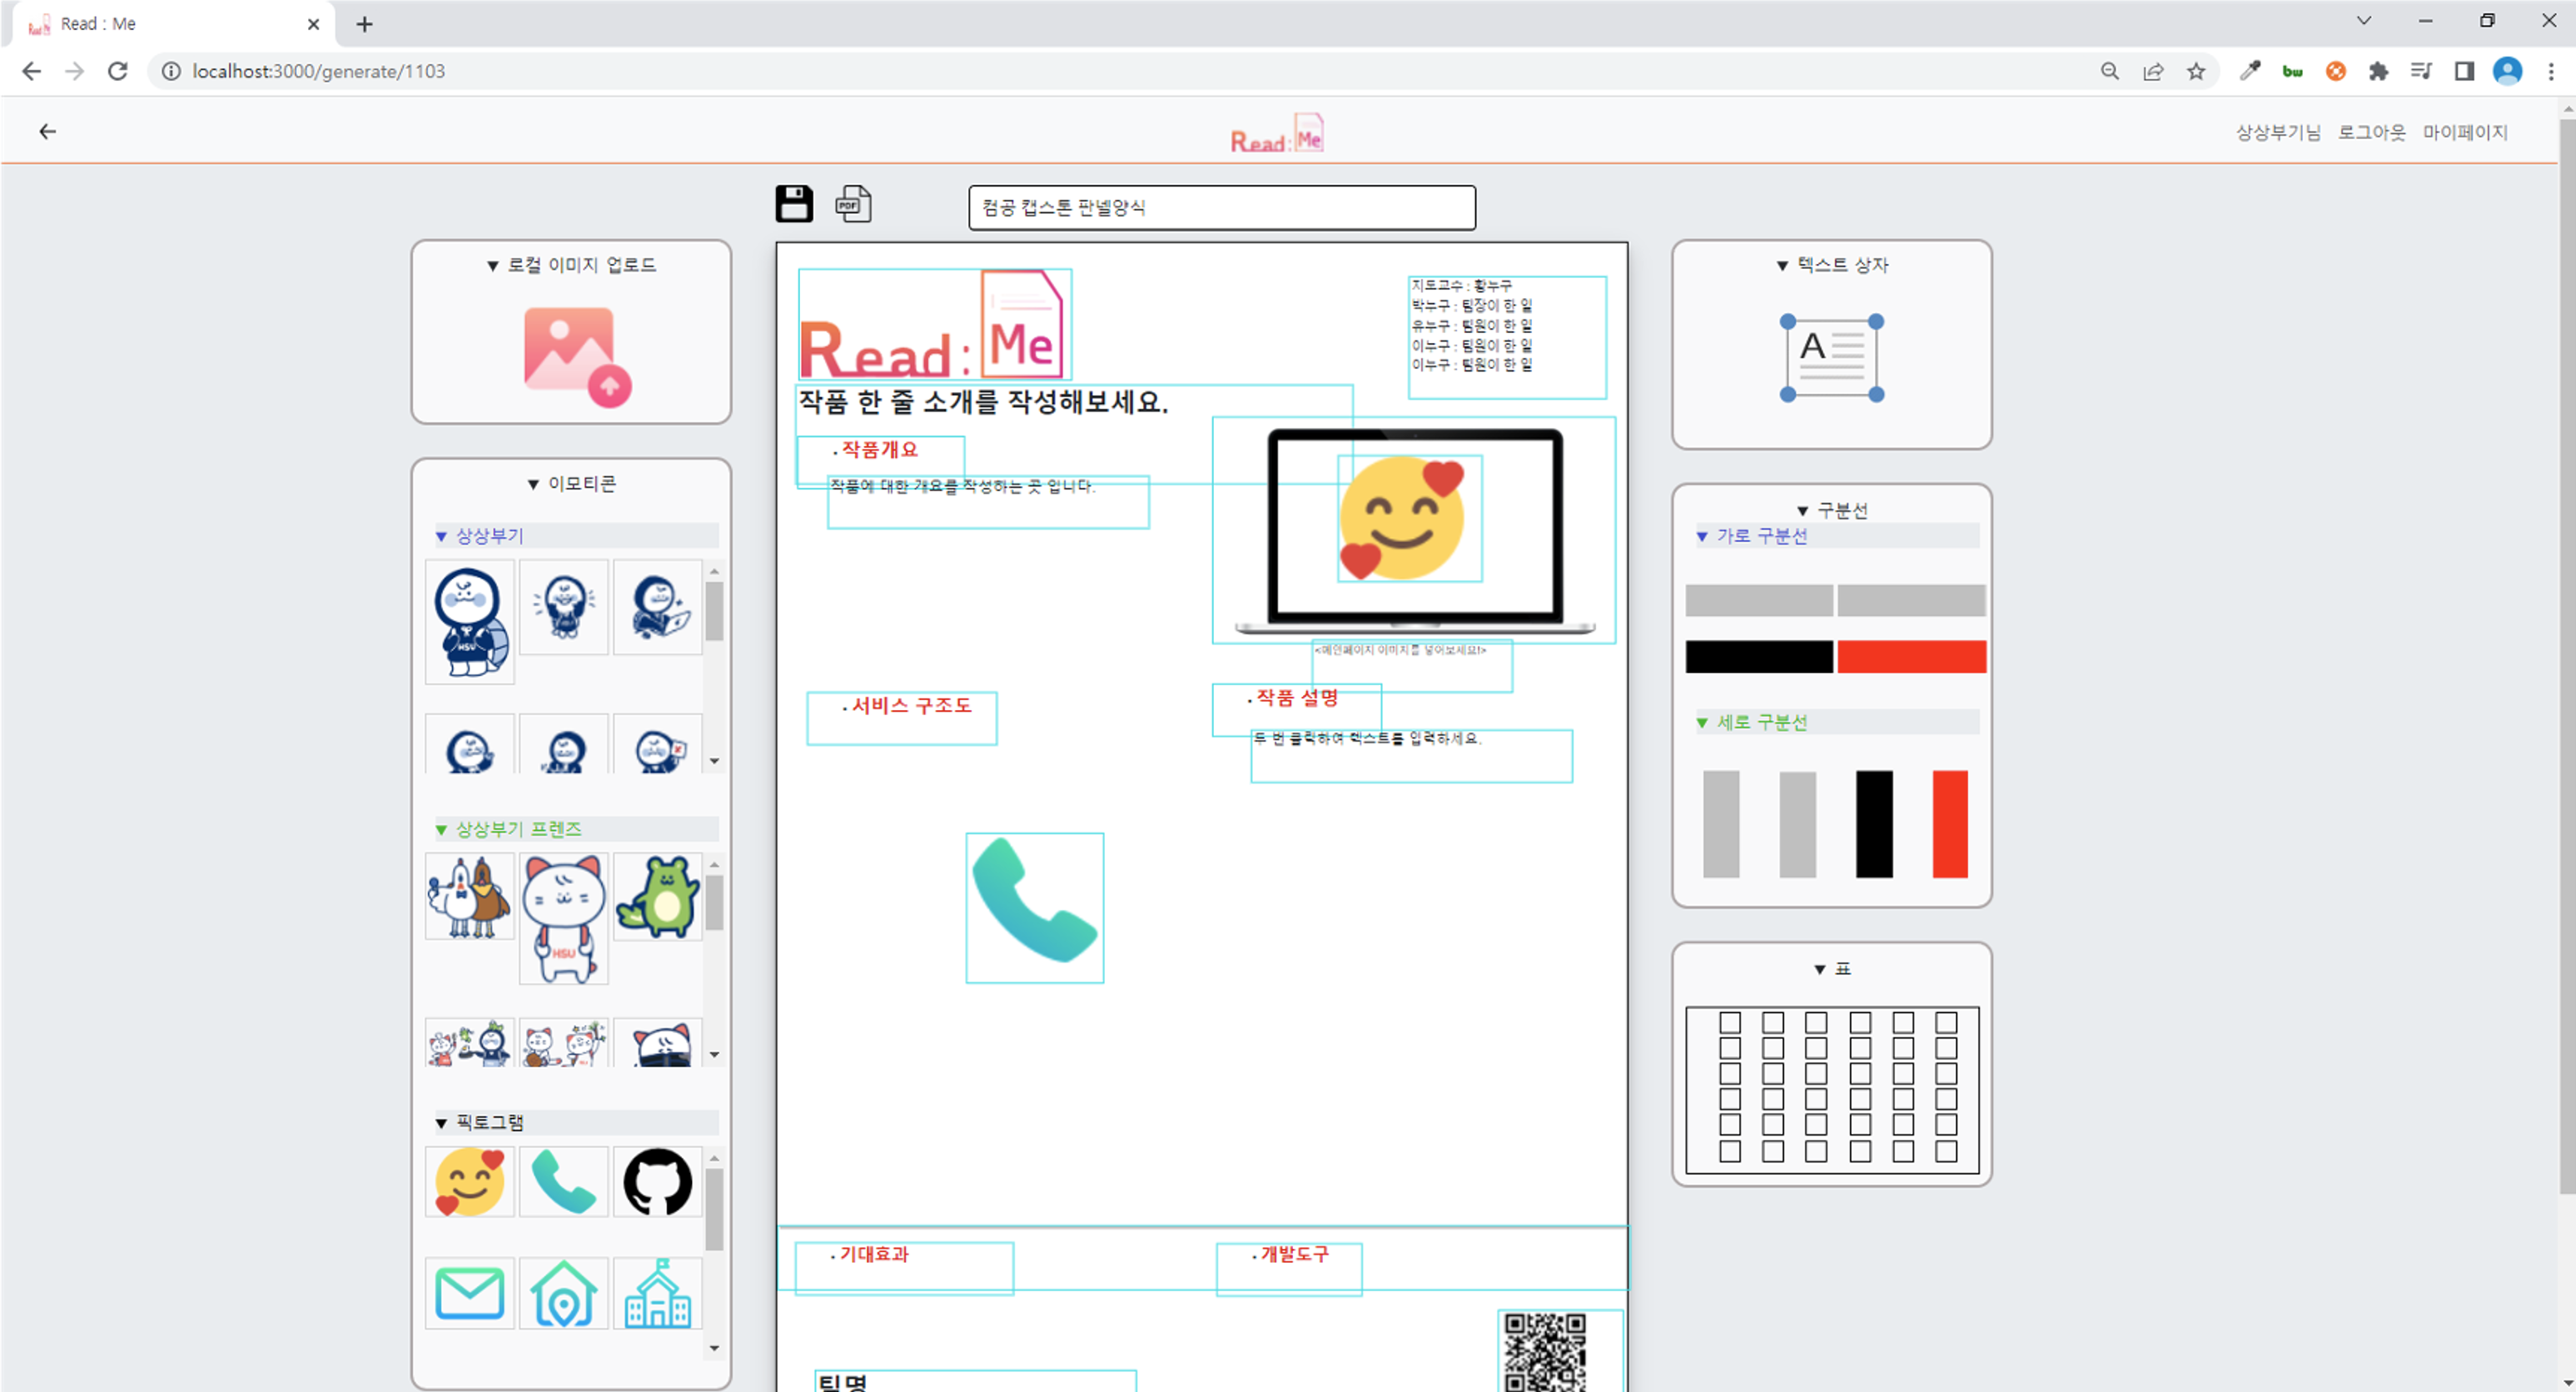The height and width of the screenshot is (1392, 2576).
Task: Select the 작품 한 줄 소개를 작성해보세요 text
Action: click(x=982, y=402)
